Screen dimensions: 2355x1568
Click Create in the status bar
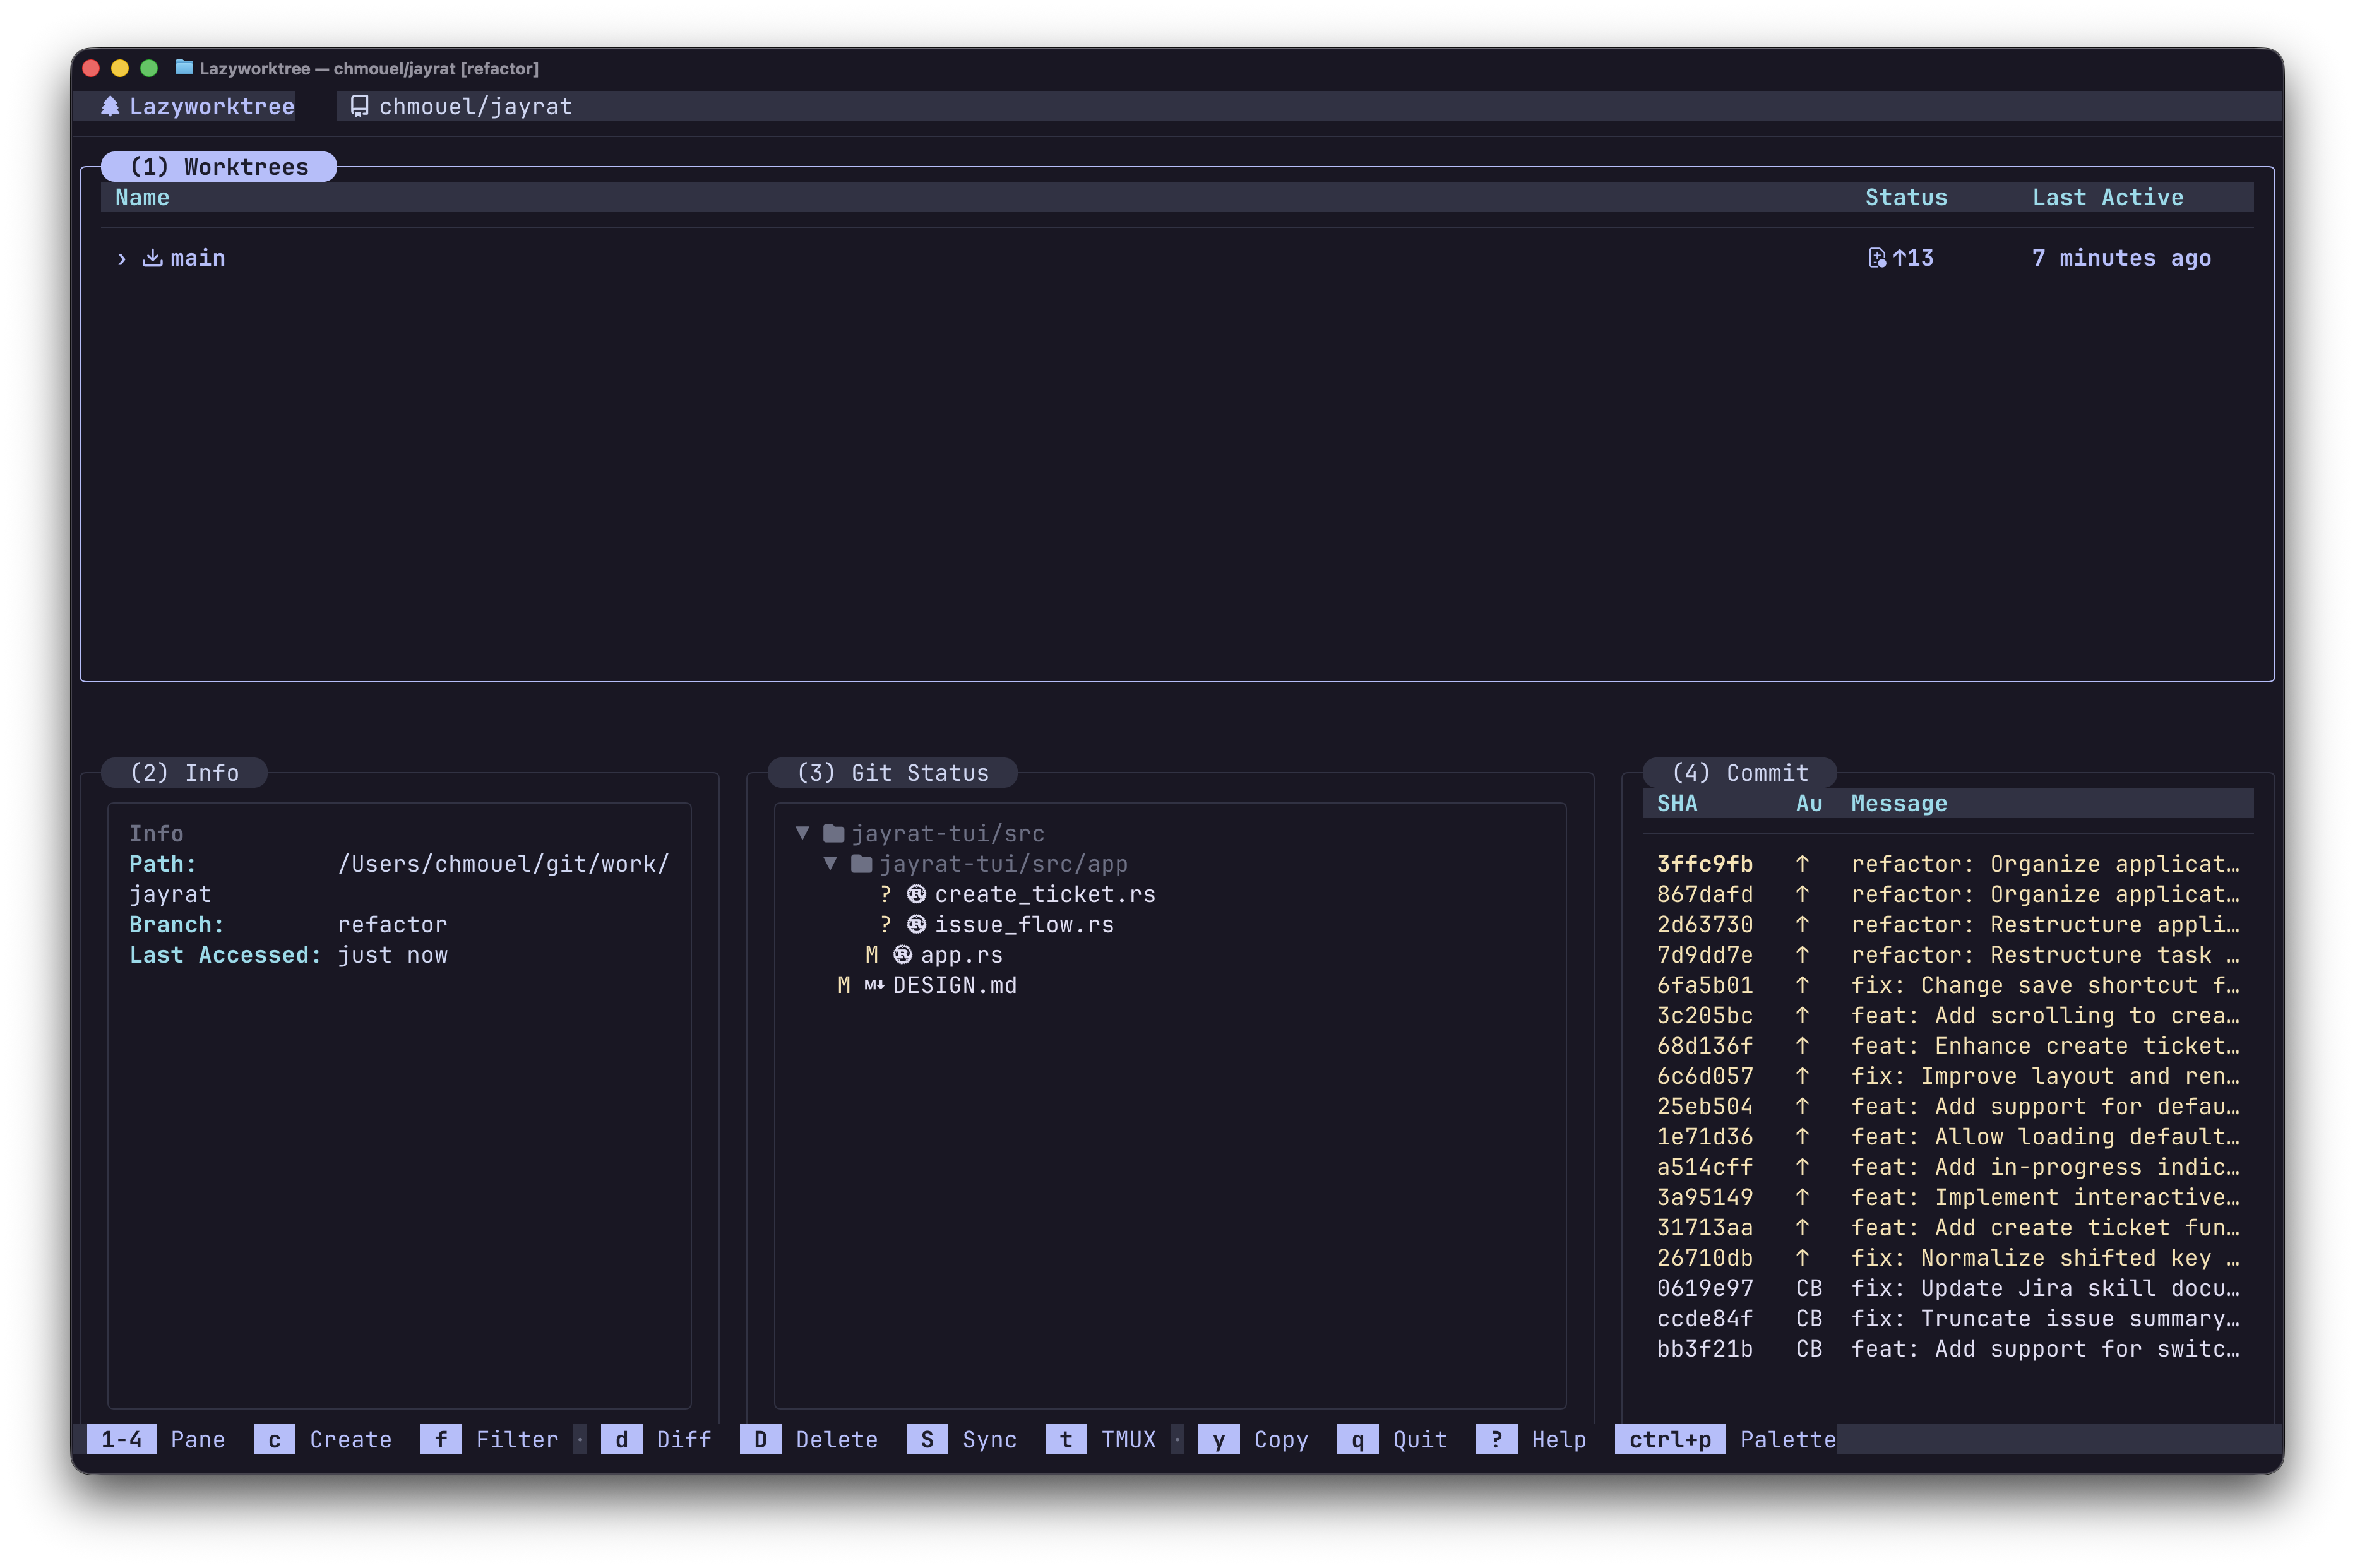point(349,1440)
